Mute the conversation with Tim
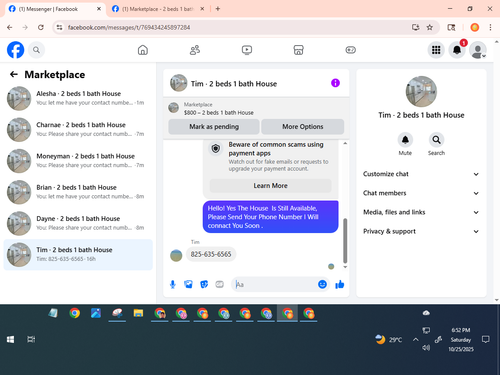Screen dimensions: 500x375 (405, 140)
